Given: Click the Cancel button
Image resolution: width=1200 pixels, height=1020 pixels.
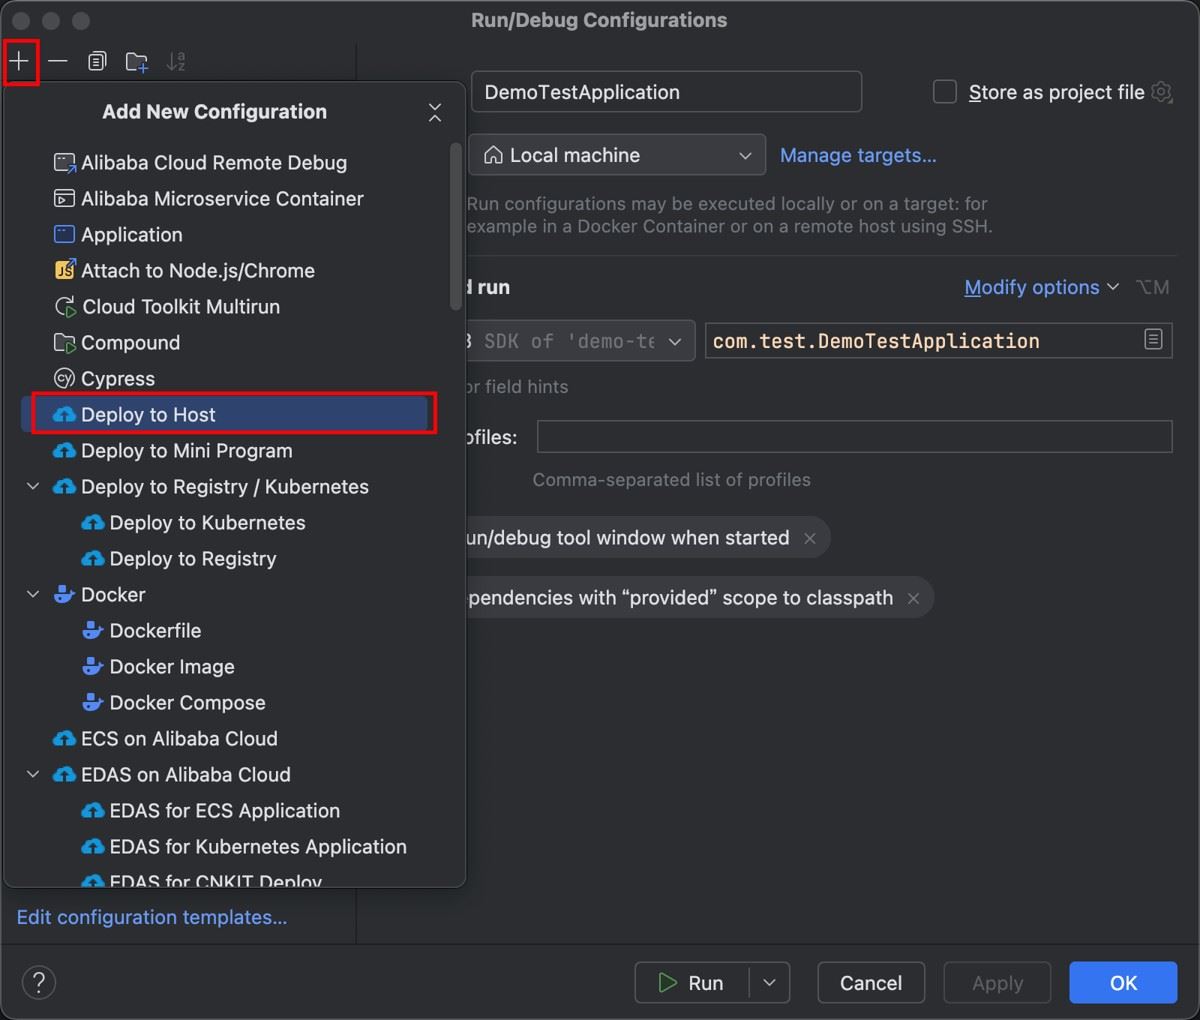Looking at the screenshot, I should click(x=870, y=982).
